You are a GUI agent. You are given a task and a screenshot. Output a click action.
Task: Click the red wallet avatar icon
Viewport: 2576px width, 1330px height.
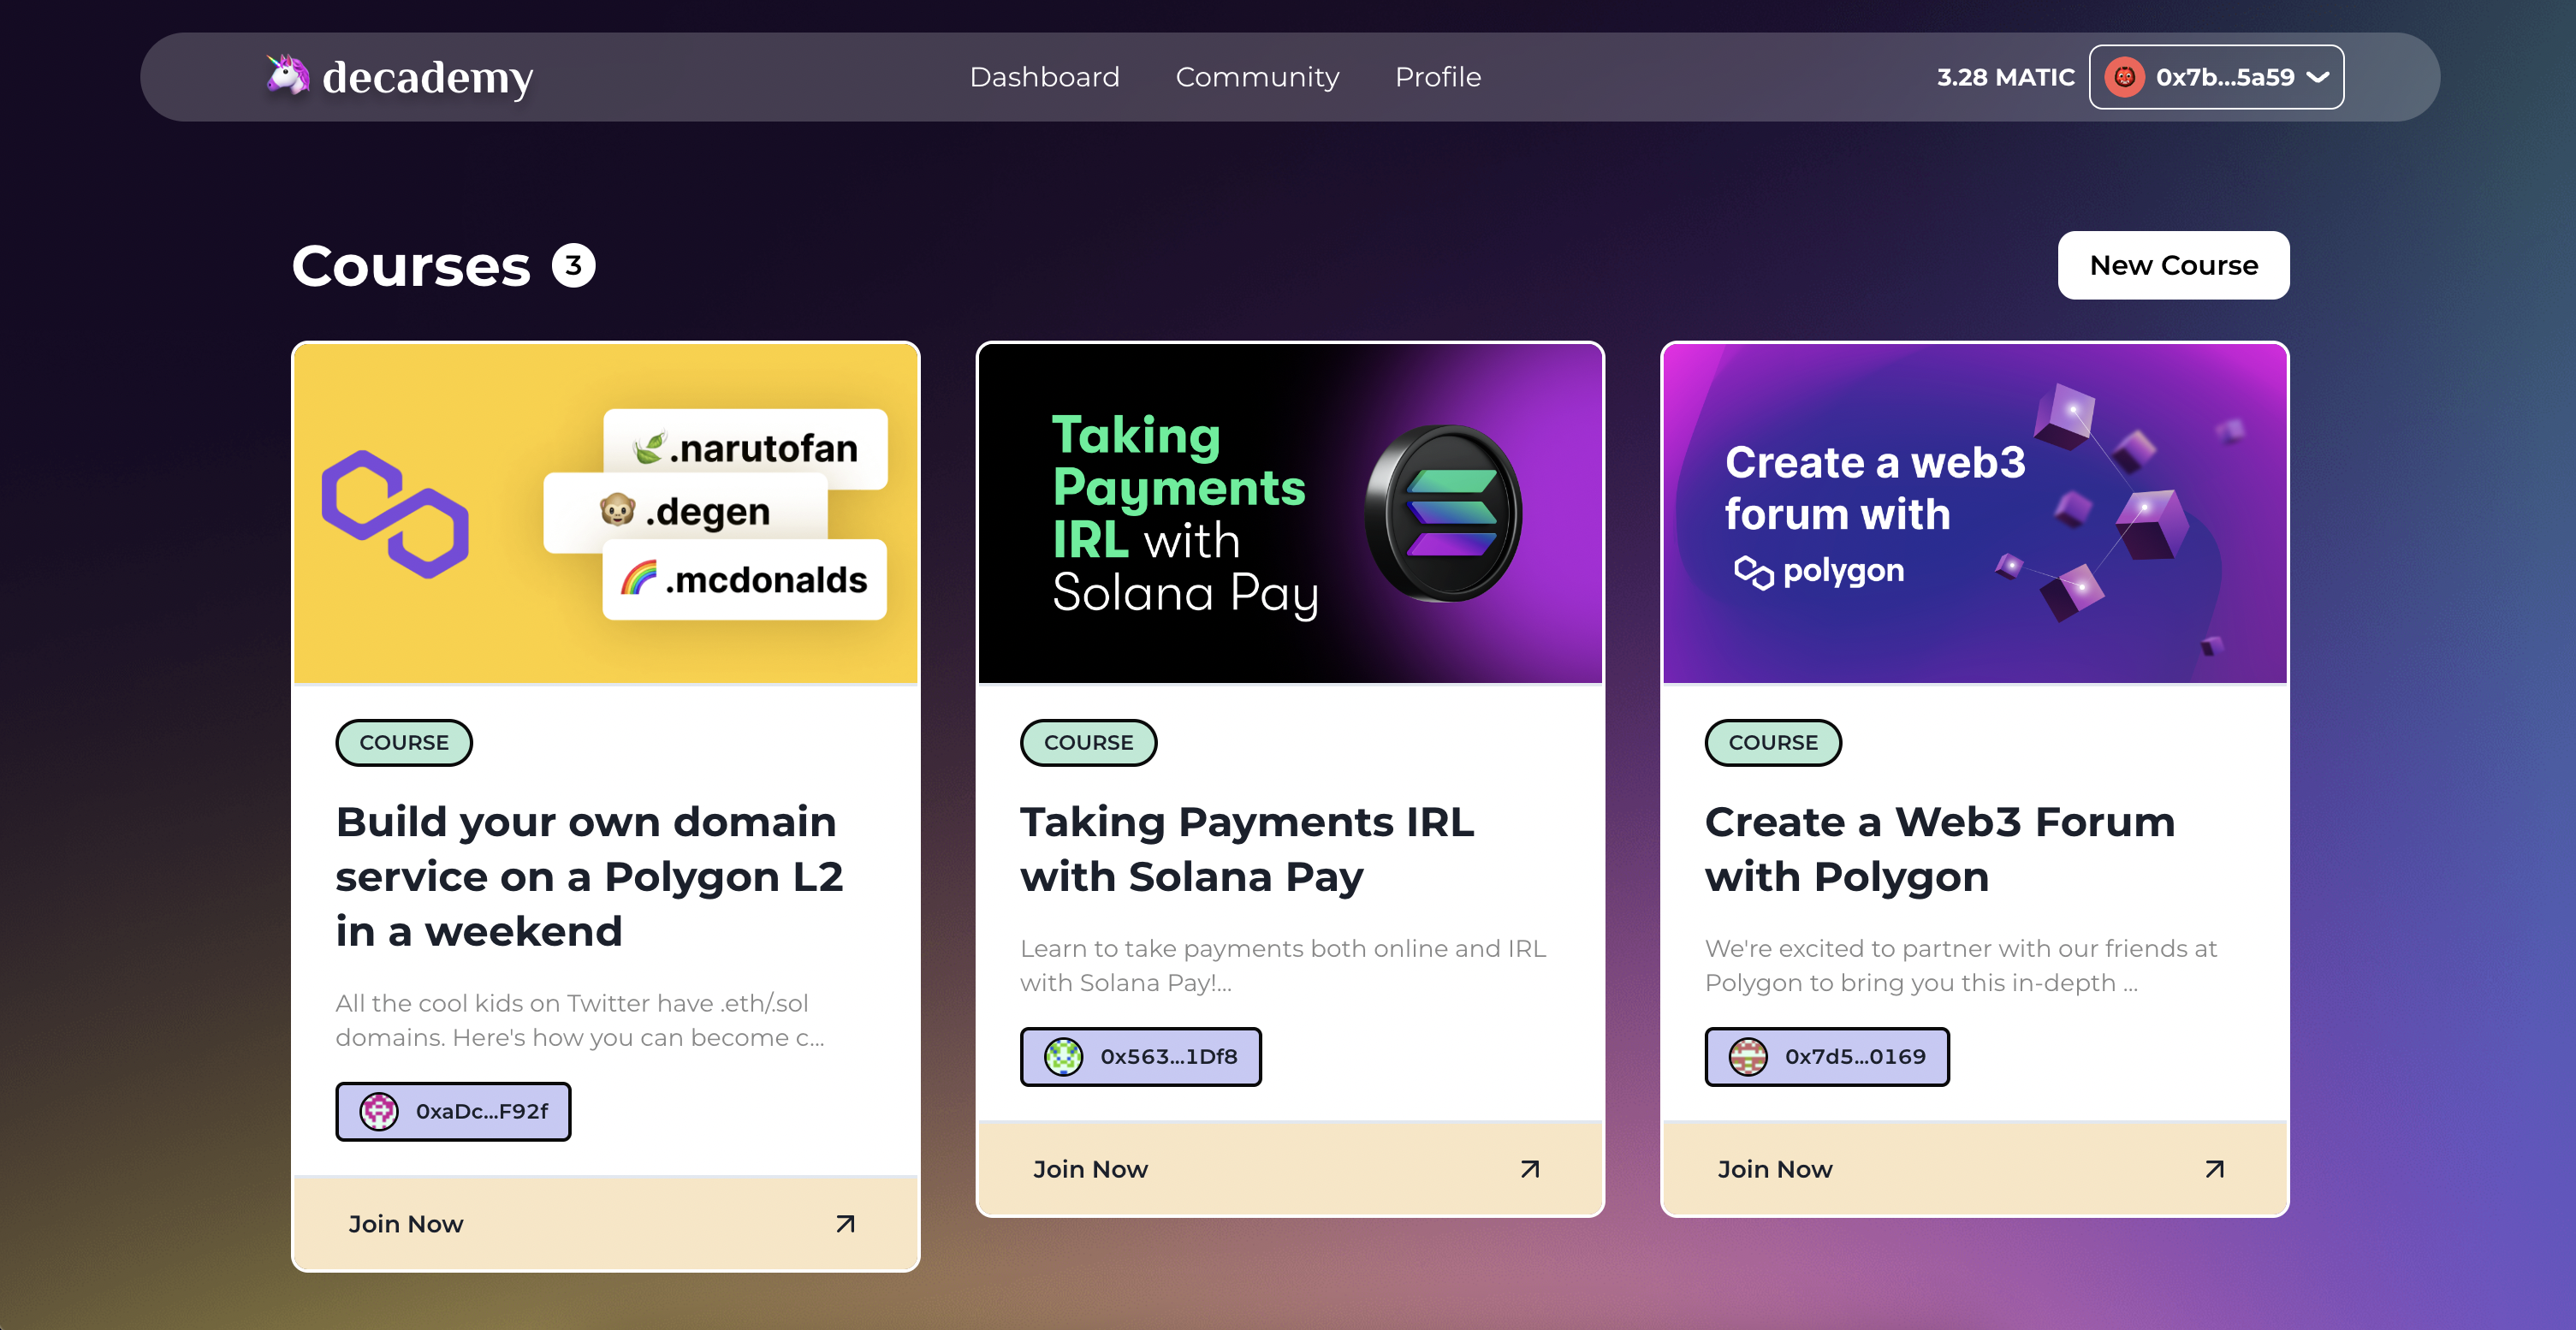coord(2124,77)
